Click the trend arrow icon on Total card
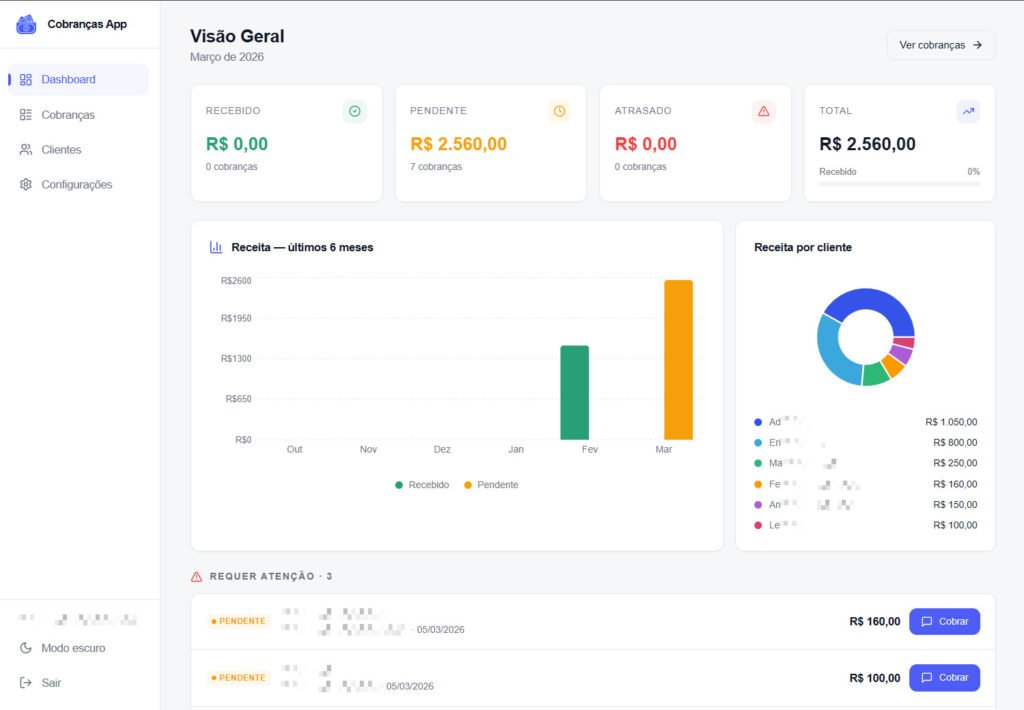Screen dimensions: 1024x710 (967, 111)
